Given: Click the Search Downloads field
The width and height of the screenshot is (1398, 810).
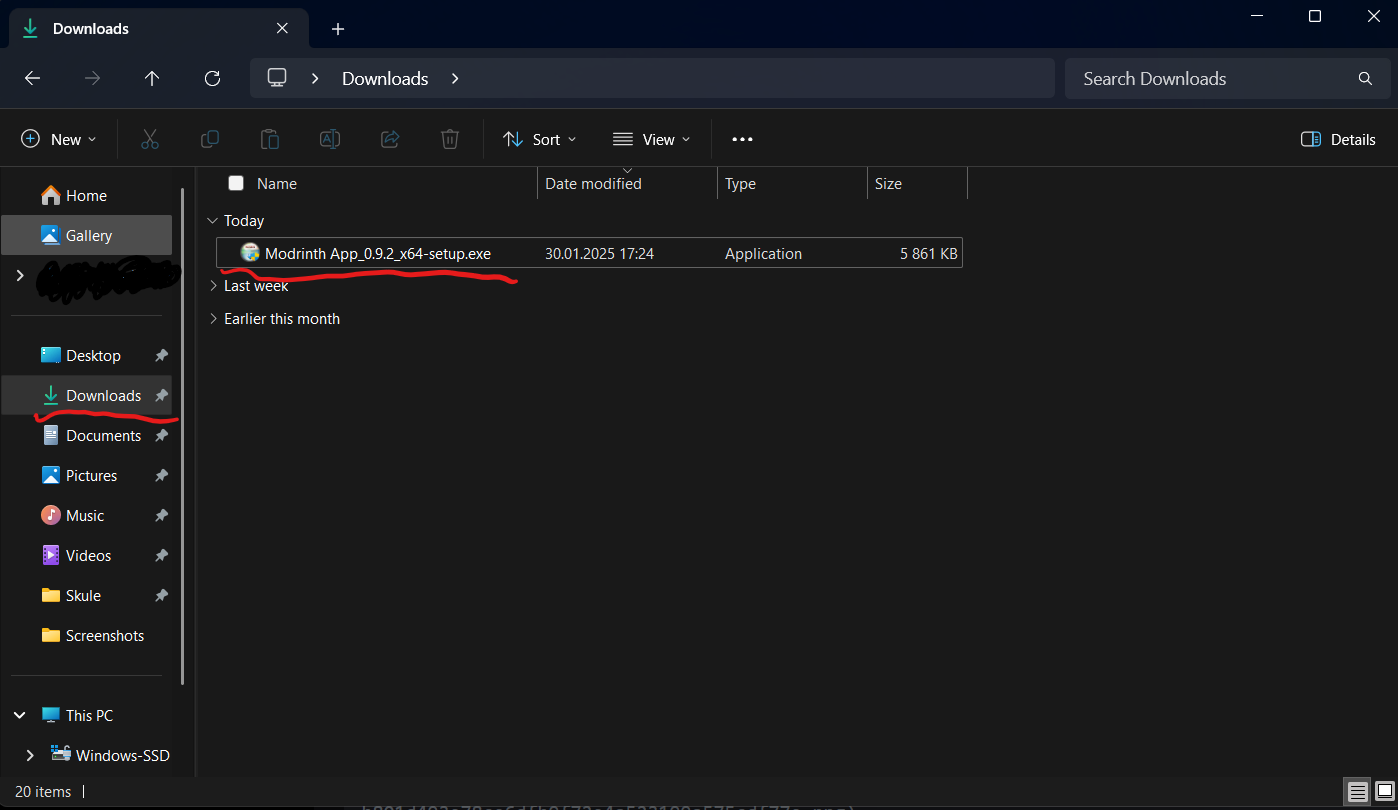Looking at the screenshot, I should pyautogui.click(x=1228, y=78).
